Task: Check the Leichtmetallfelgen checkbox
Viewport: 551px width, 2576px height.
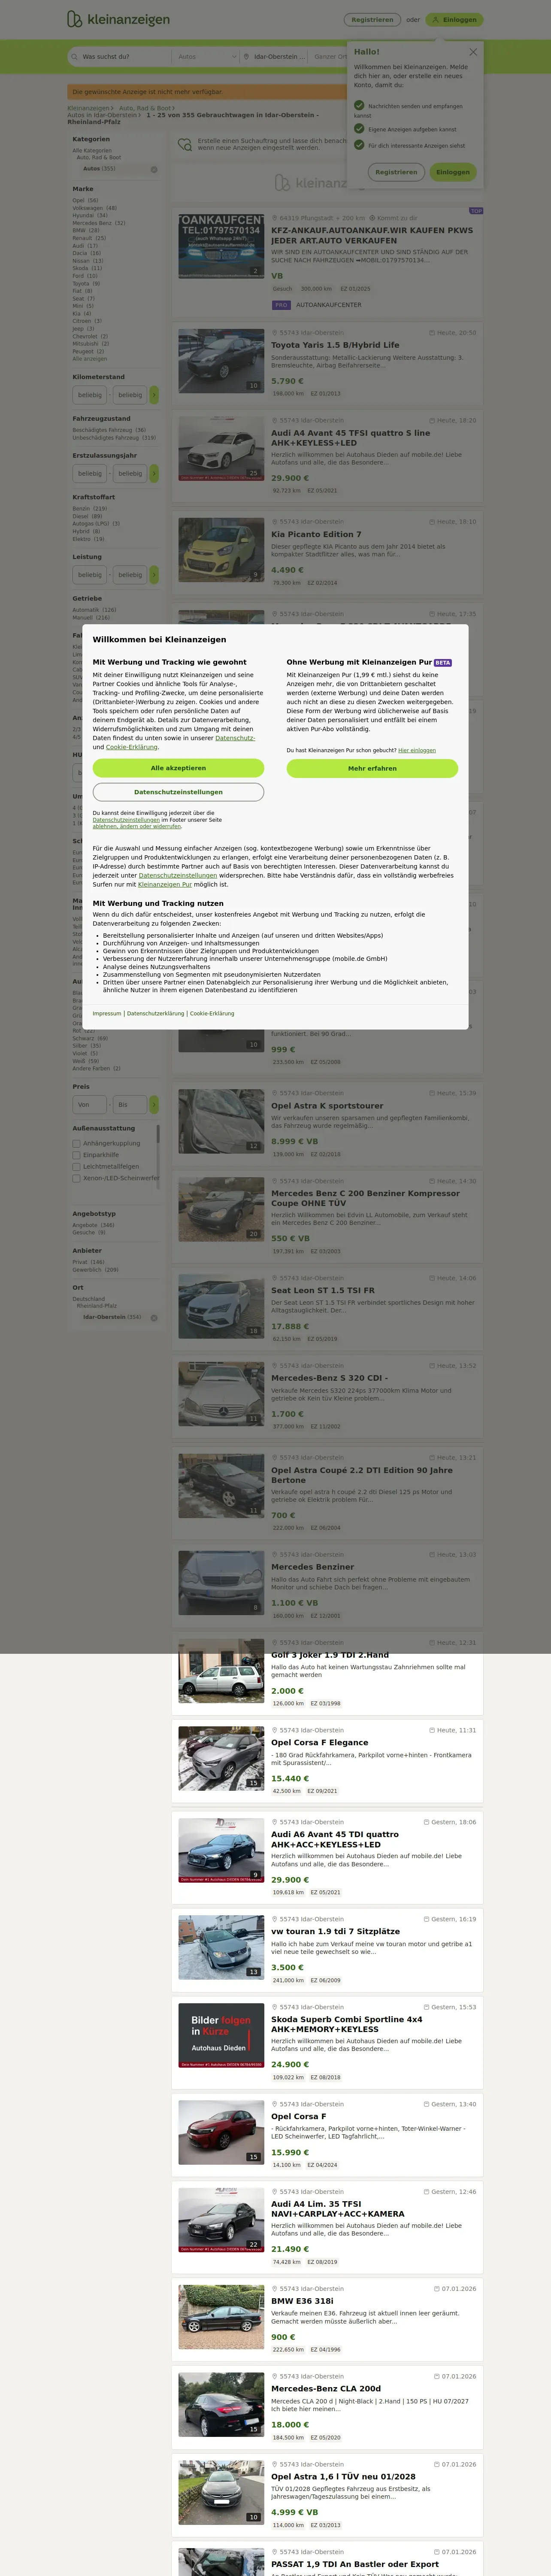Action: [76, 1166]
